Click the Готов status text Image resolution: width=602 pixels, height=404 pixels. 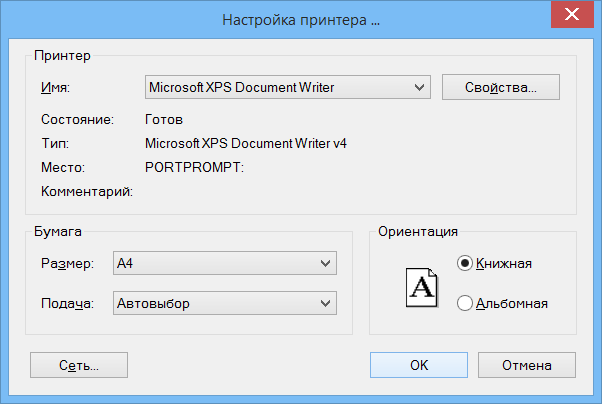pos(164,120)
